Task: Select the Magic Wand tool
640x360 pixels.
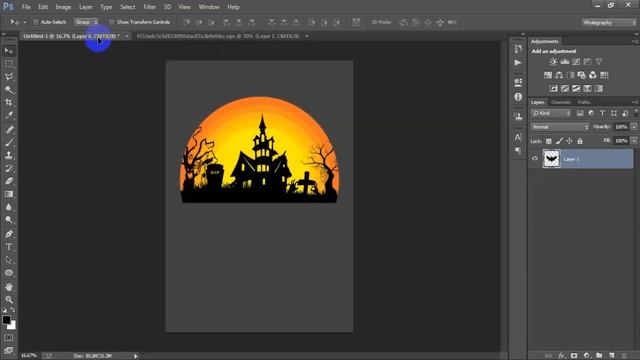Action: click(9, 89)
